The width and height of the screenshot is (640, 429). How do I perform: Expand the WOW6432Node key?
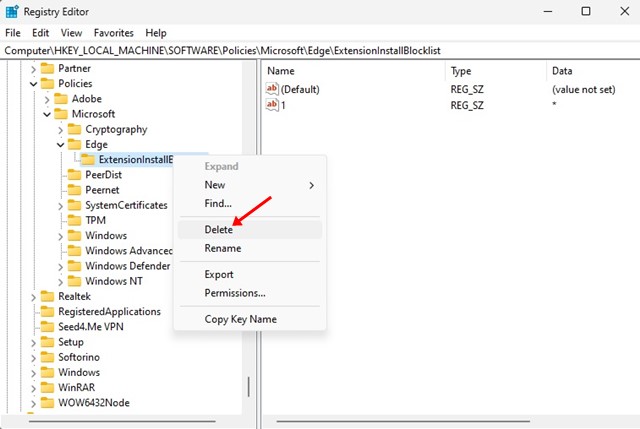(33, 404)
